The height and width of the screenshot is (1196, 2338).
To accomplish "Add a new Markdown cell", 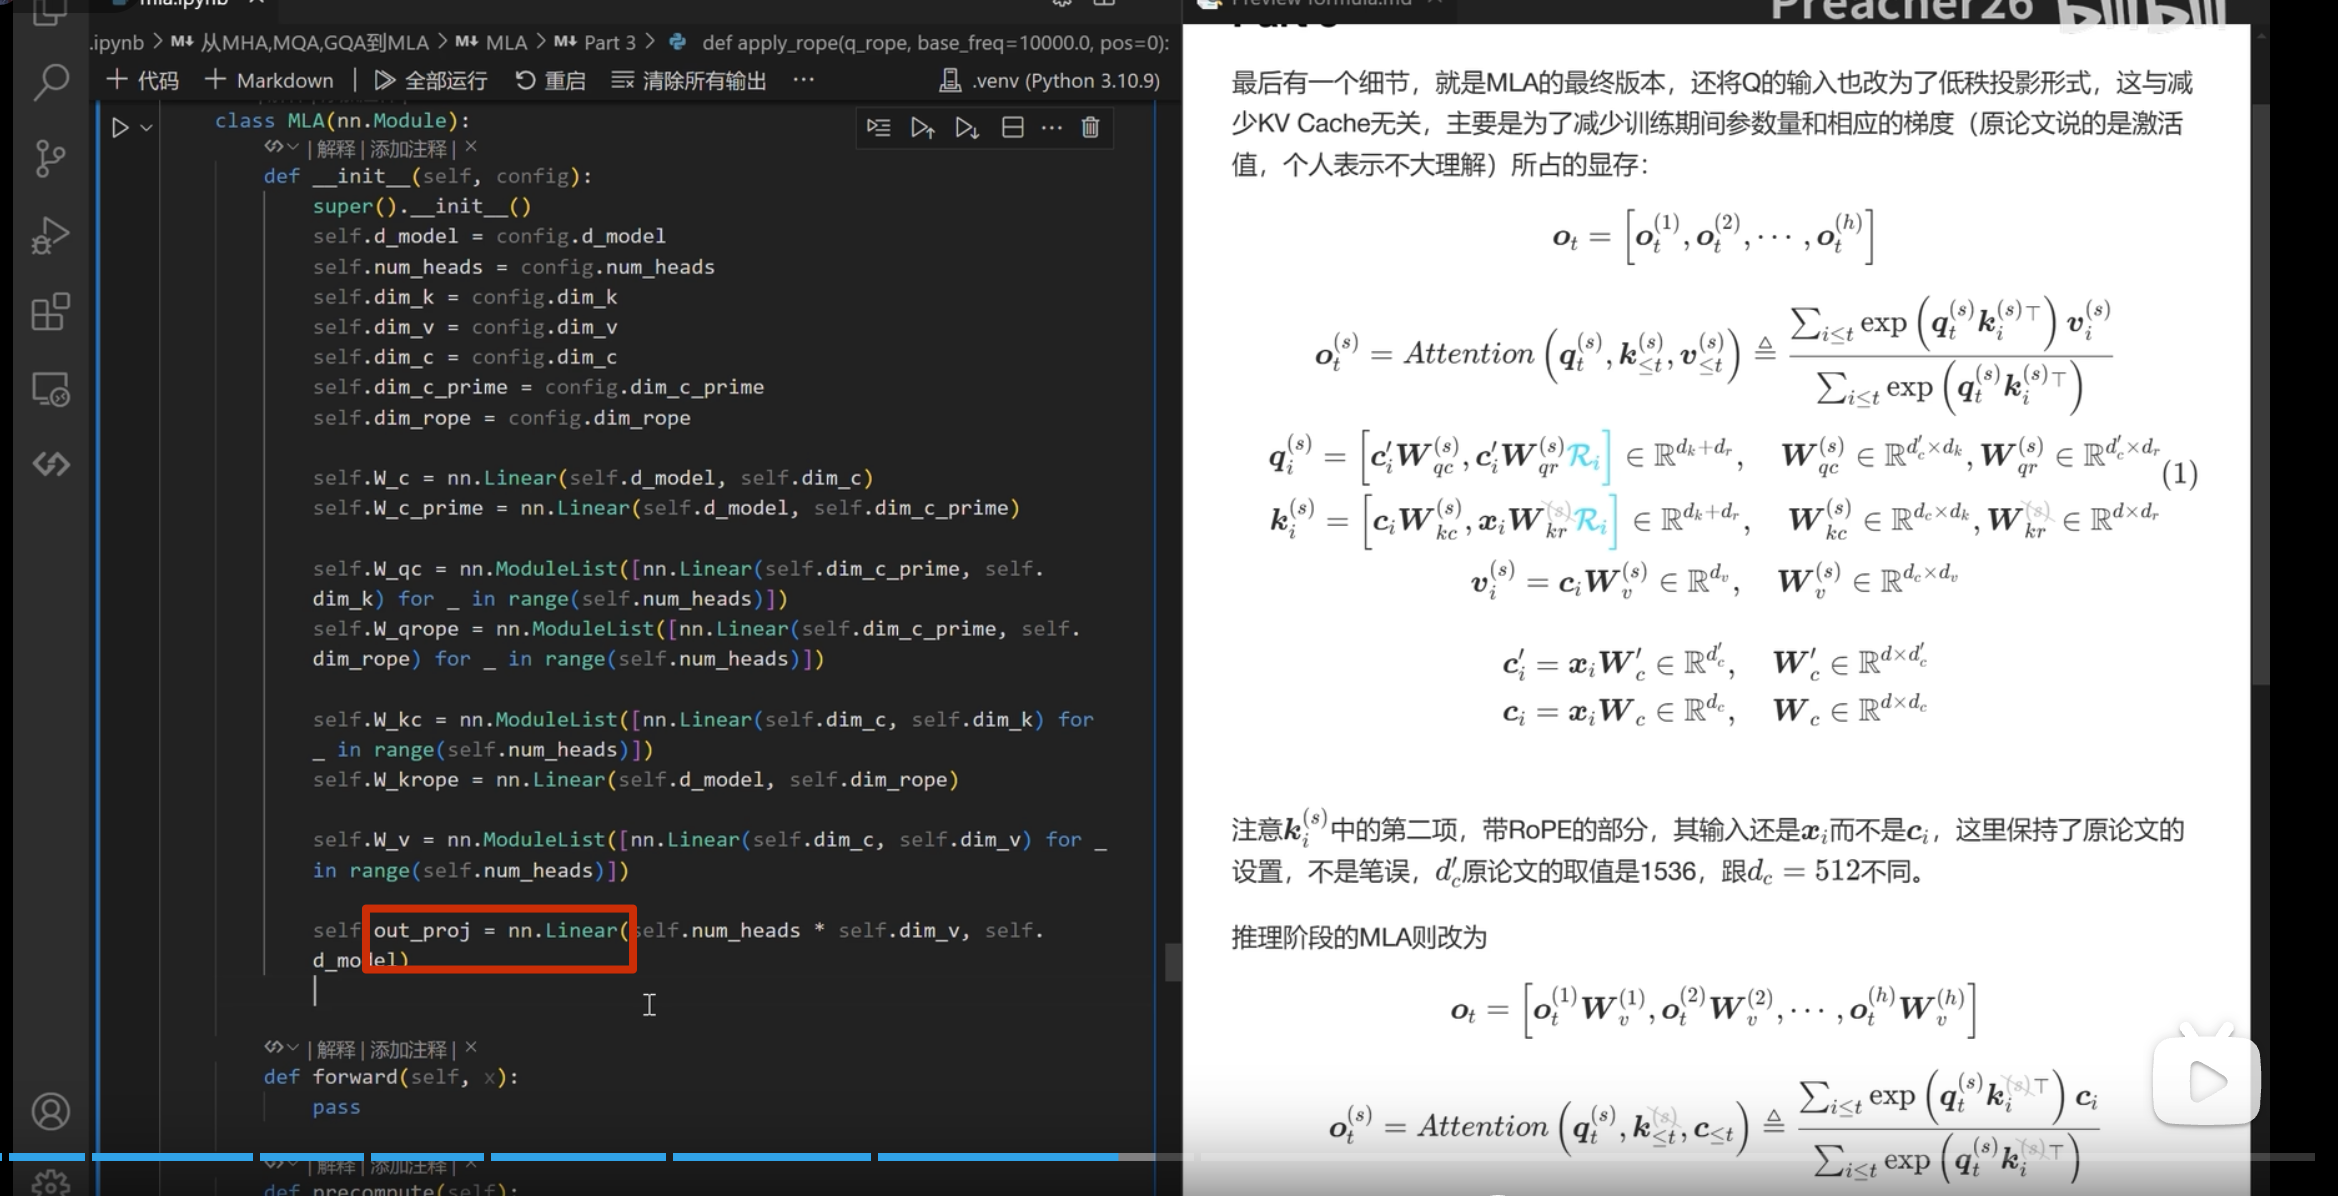I will (270, 80).
